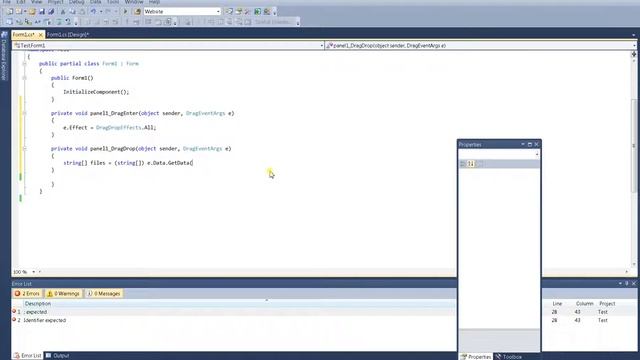Click the GetData code line in editor
The height and width of the screenshot is (360, 640).
(x=128, y=163)
